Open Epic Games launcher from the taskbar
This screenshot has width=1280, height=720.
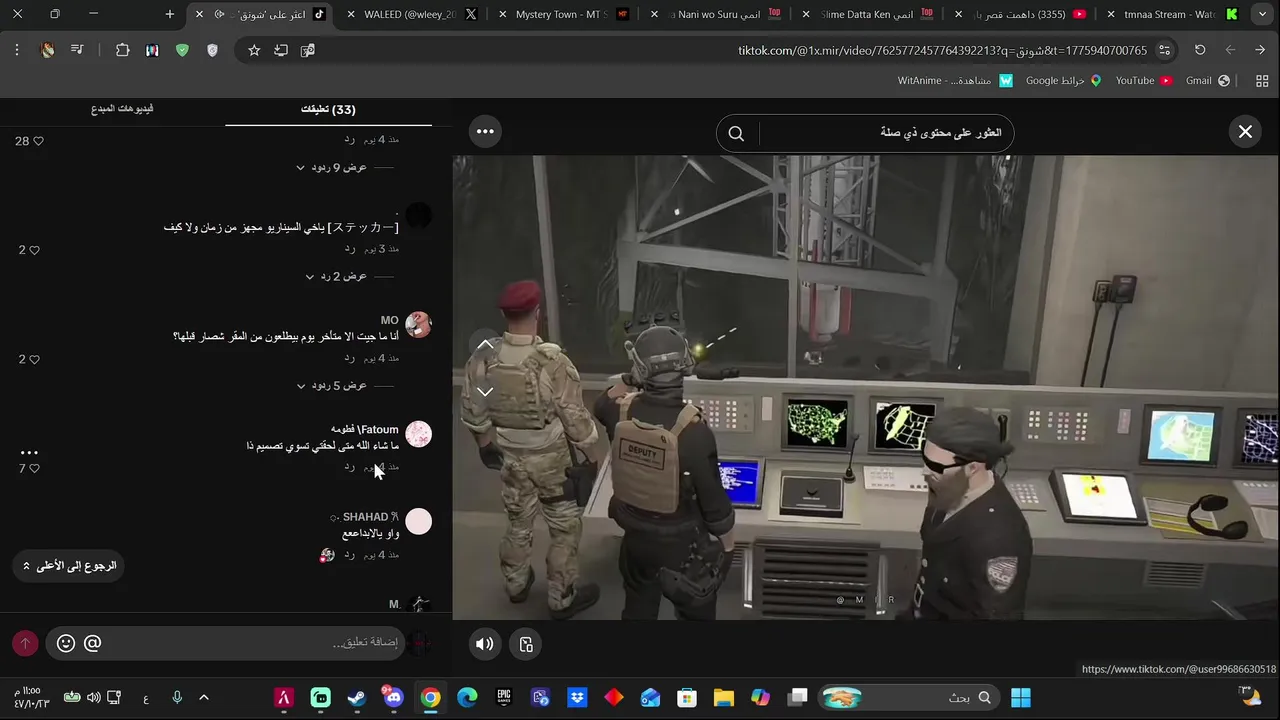(x=504, y=697)
